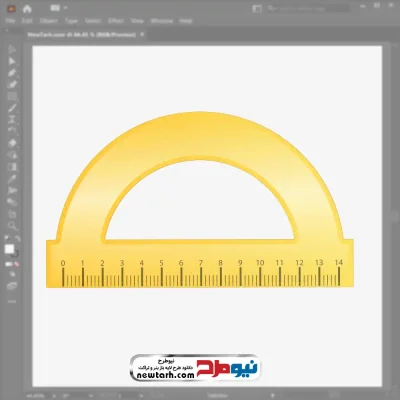Screen dimensions: 400x400
Task: Select the Pen tool
Action: click(12, 73)
